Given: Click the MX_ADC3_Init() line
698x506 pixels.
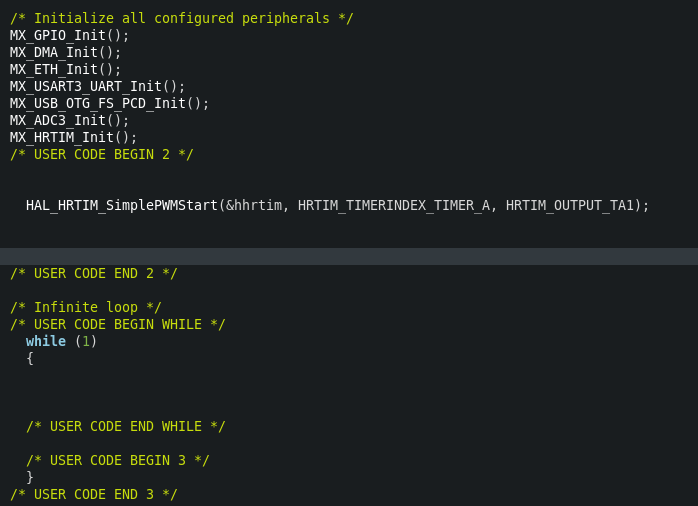Looking at the screenshot, I should 69,120.
